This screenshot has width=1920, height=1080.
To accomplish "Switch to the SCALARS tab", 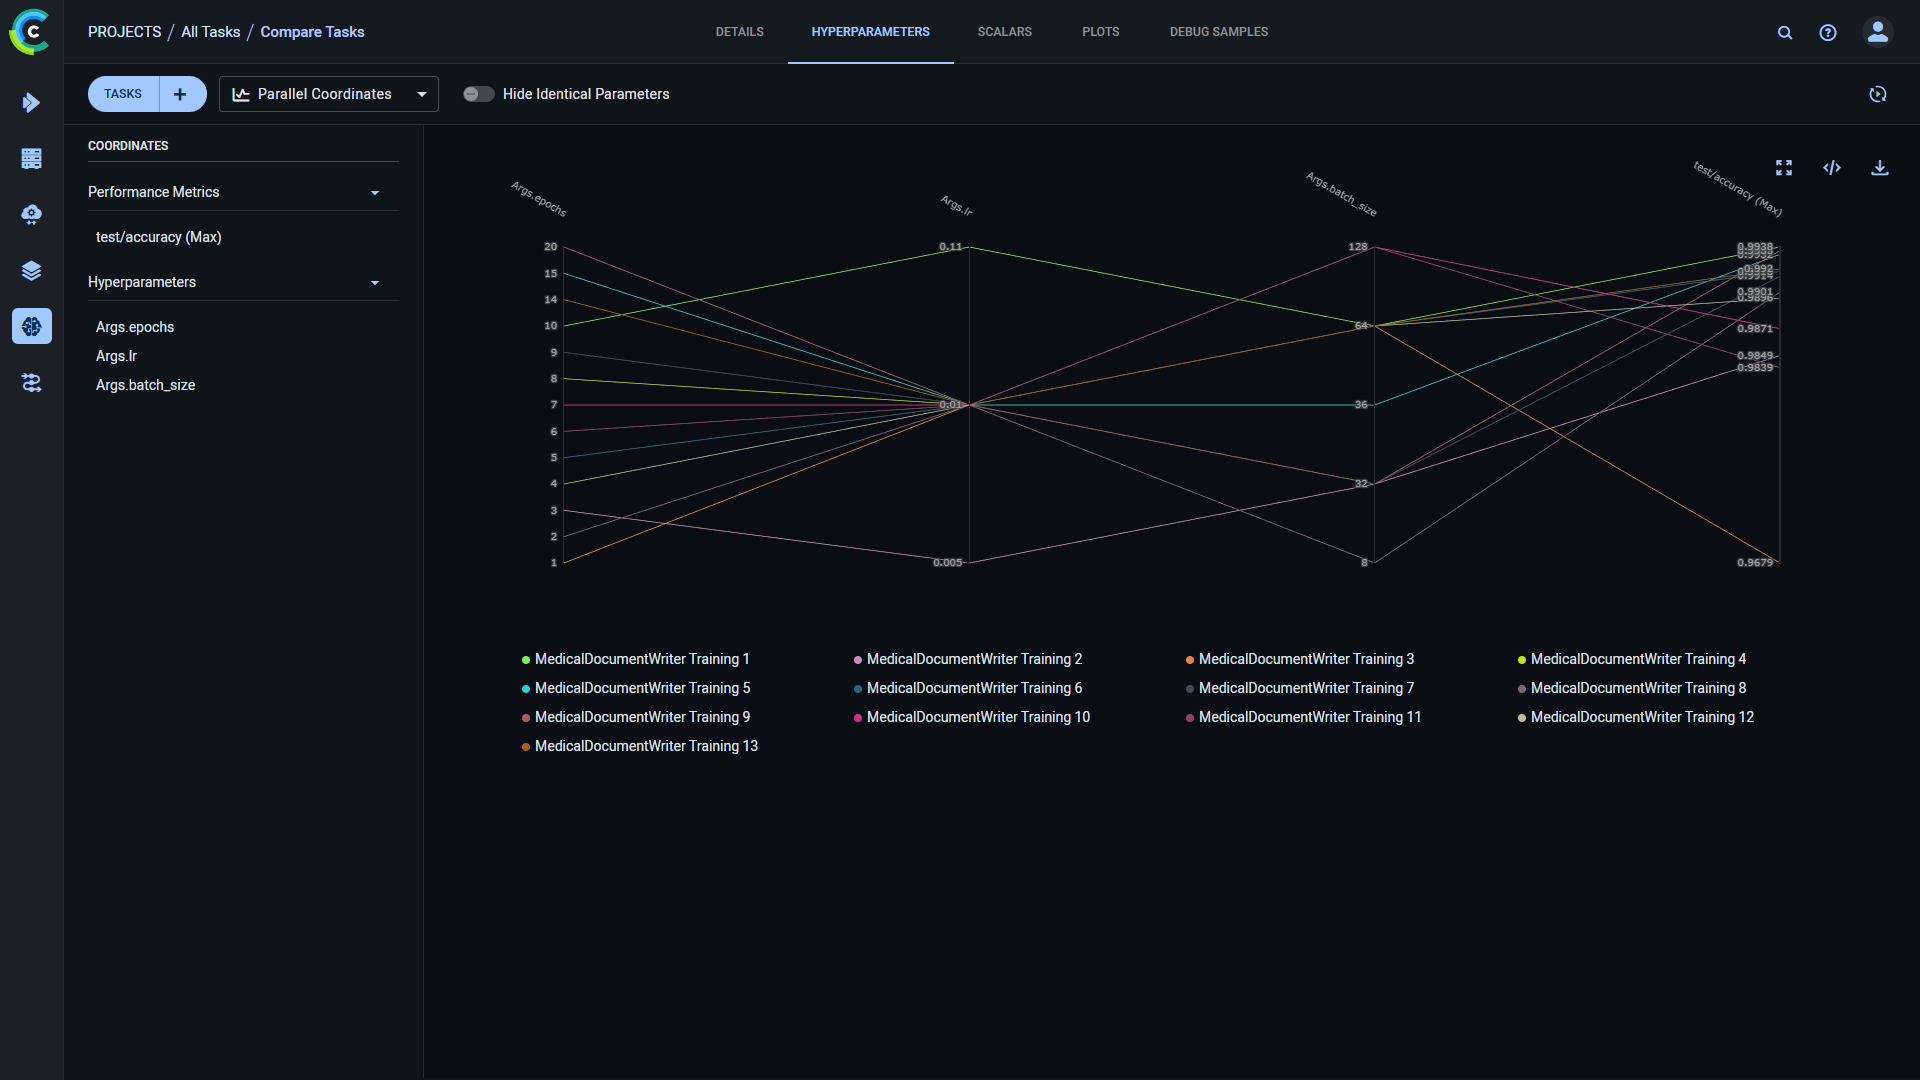I will pos(1004,31).
